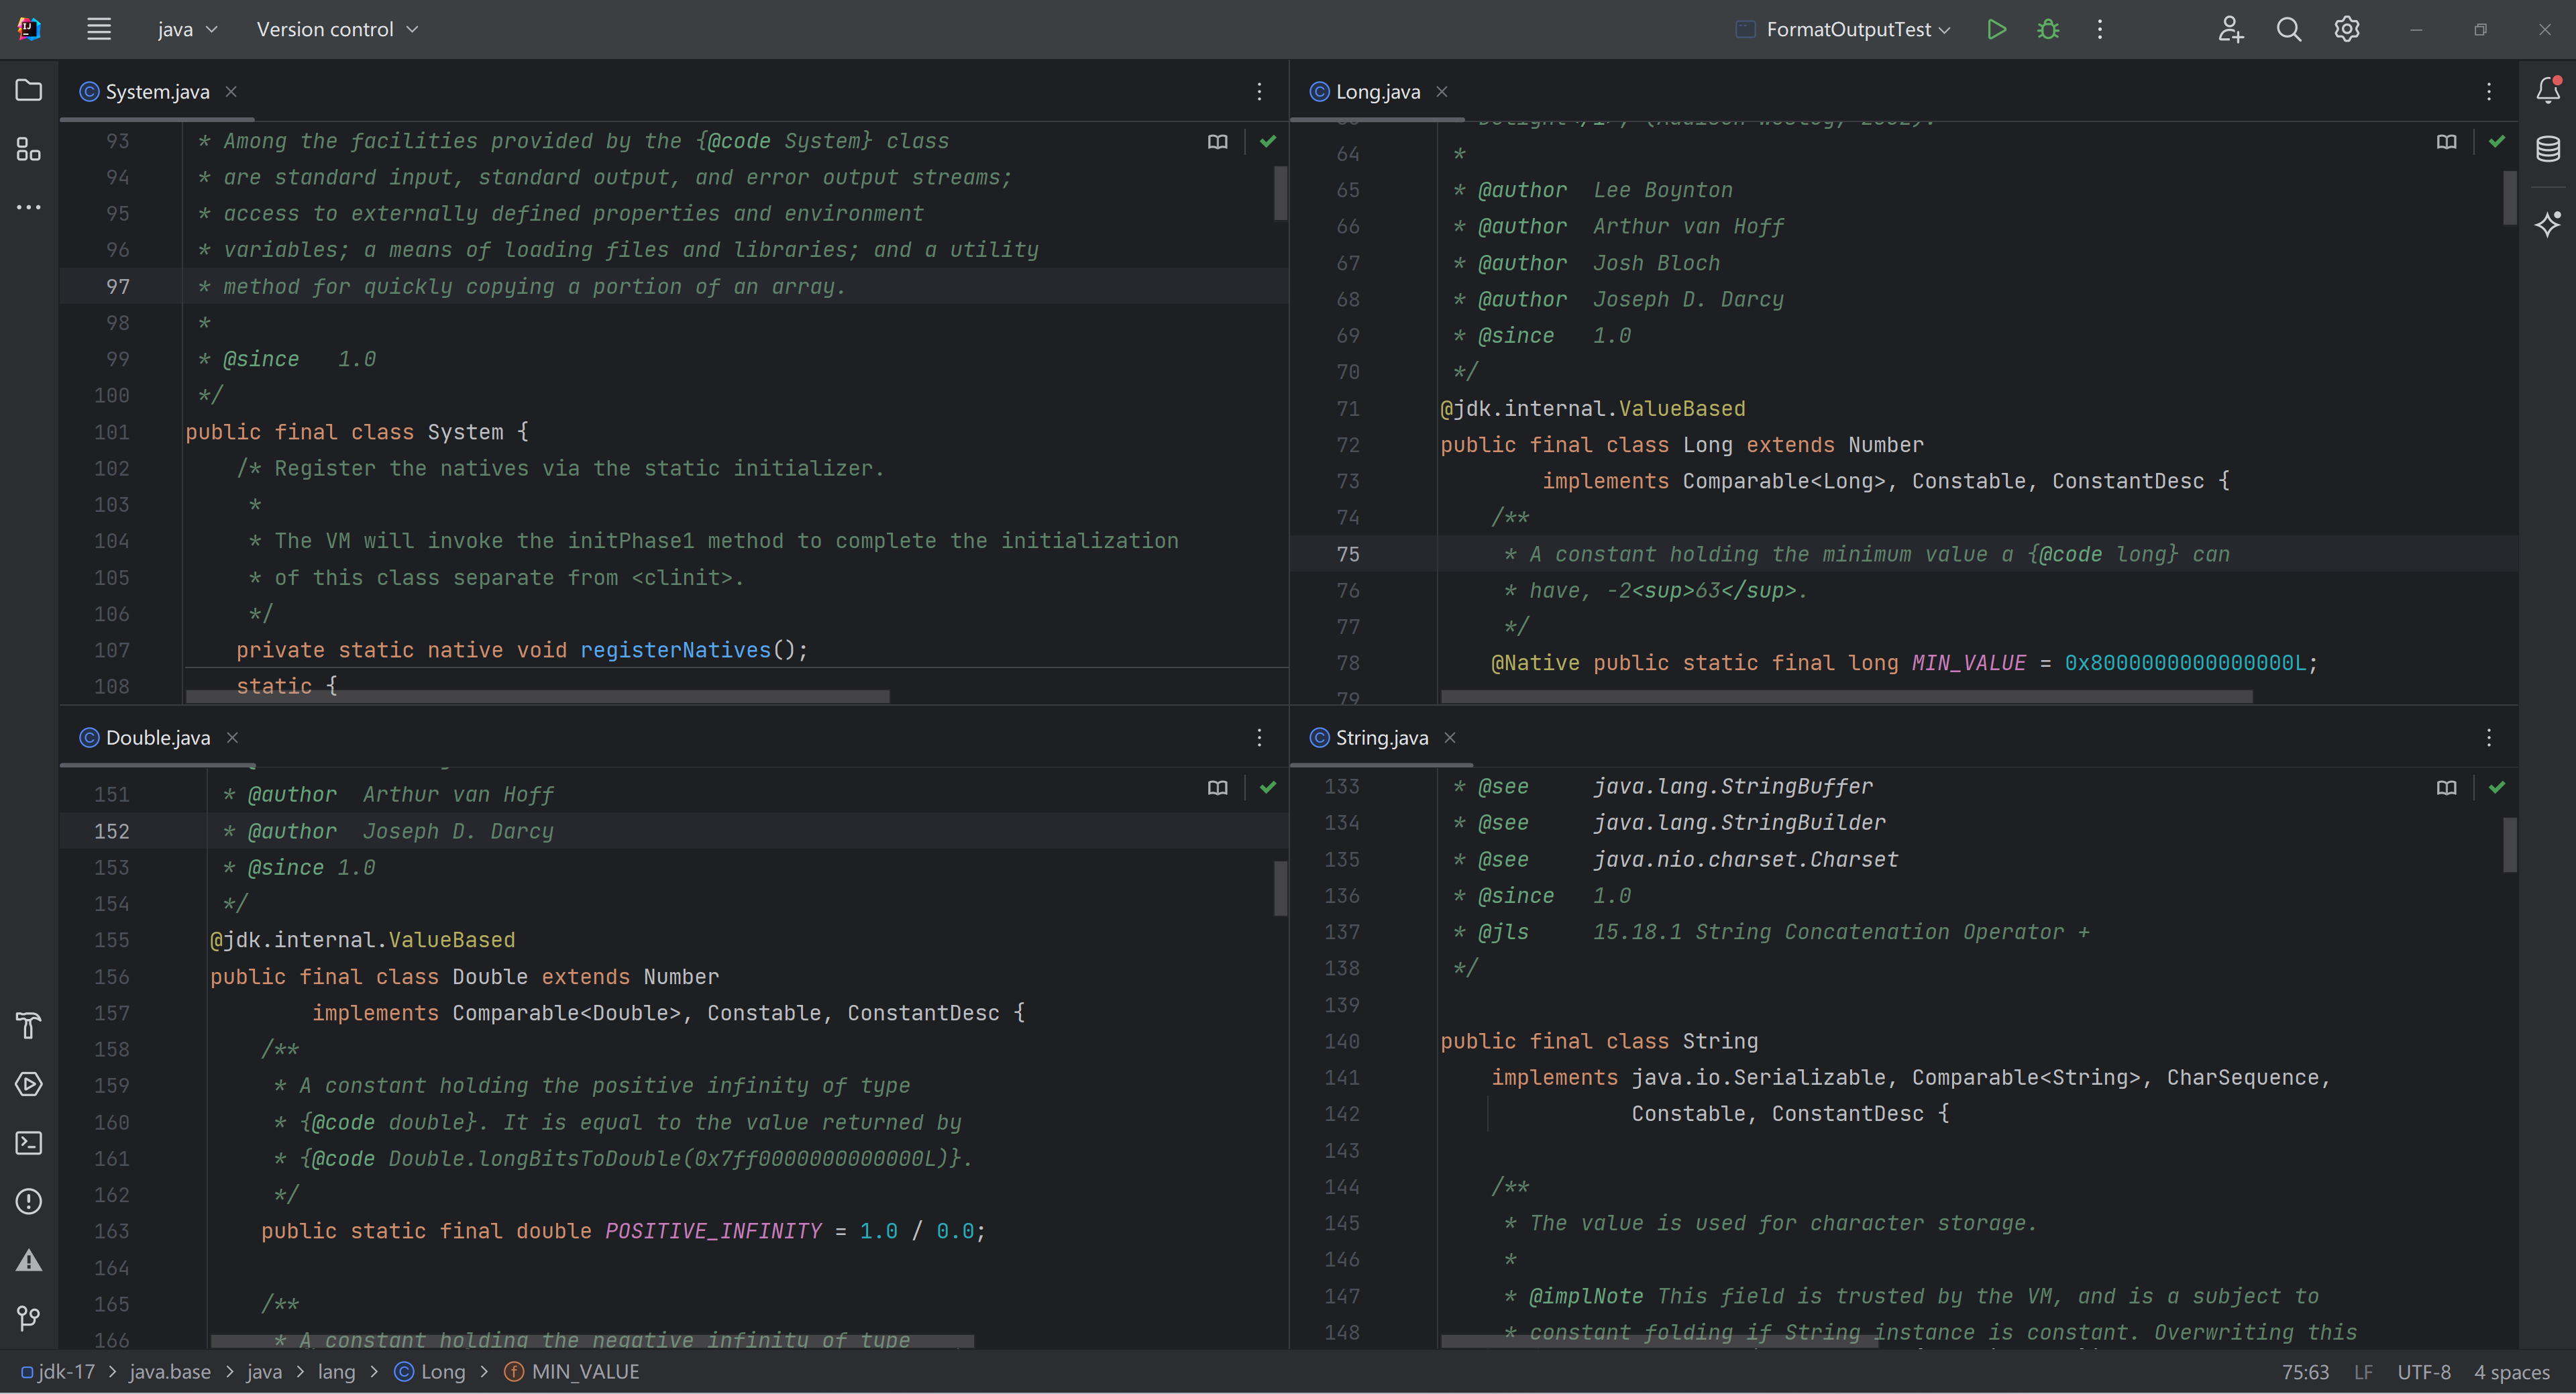The image size is (2576, 1394).
Task: Open the Terminal tool window
Action: pos(29,1142)
